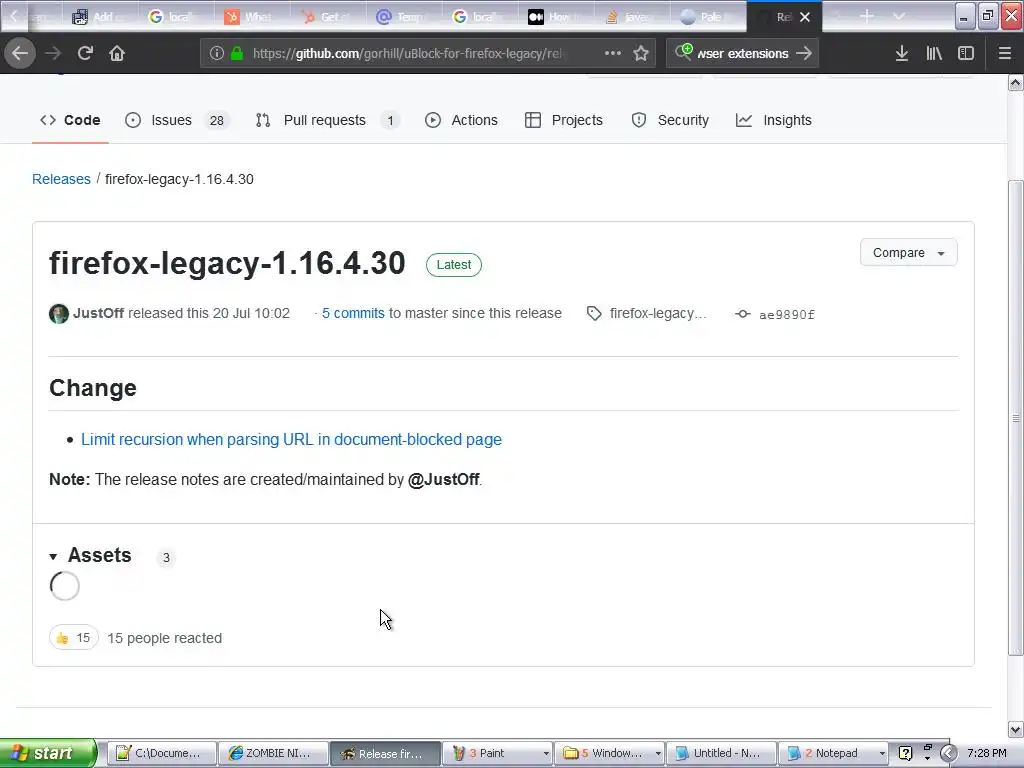Expand hidden system tray icons
This screenshot has width=1024, height=768.
click(x=948, y=753)
